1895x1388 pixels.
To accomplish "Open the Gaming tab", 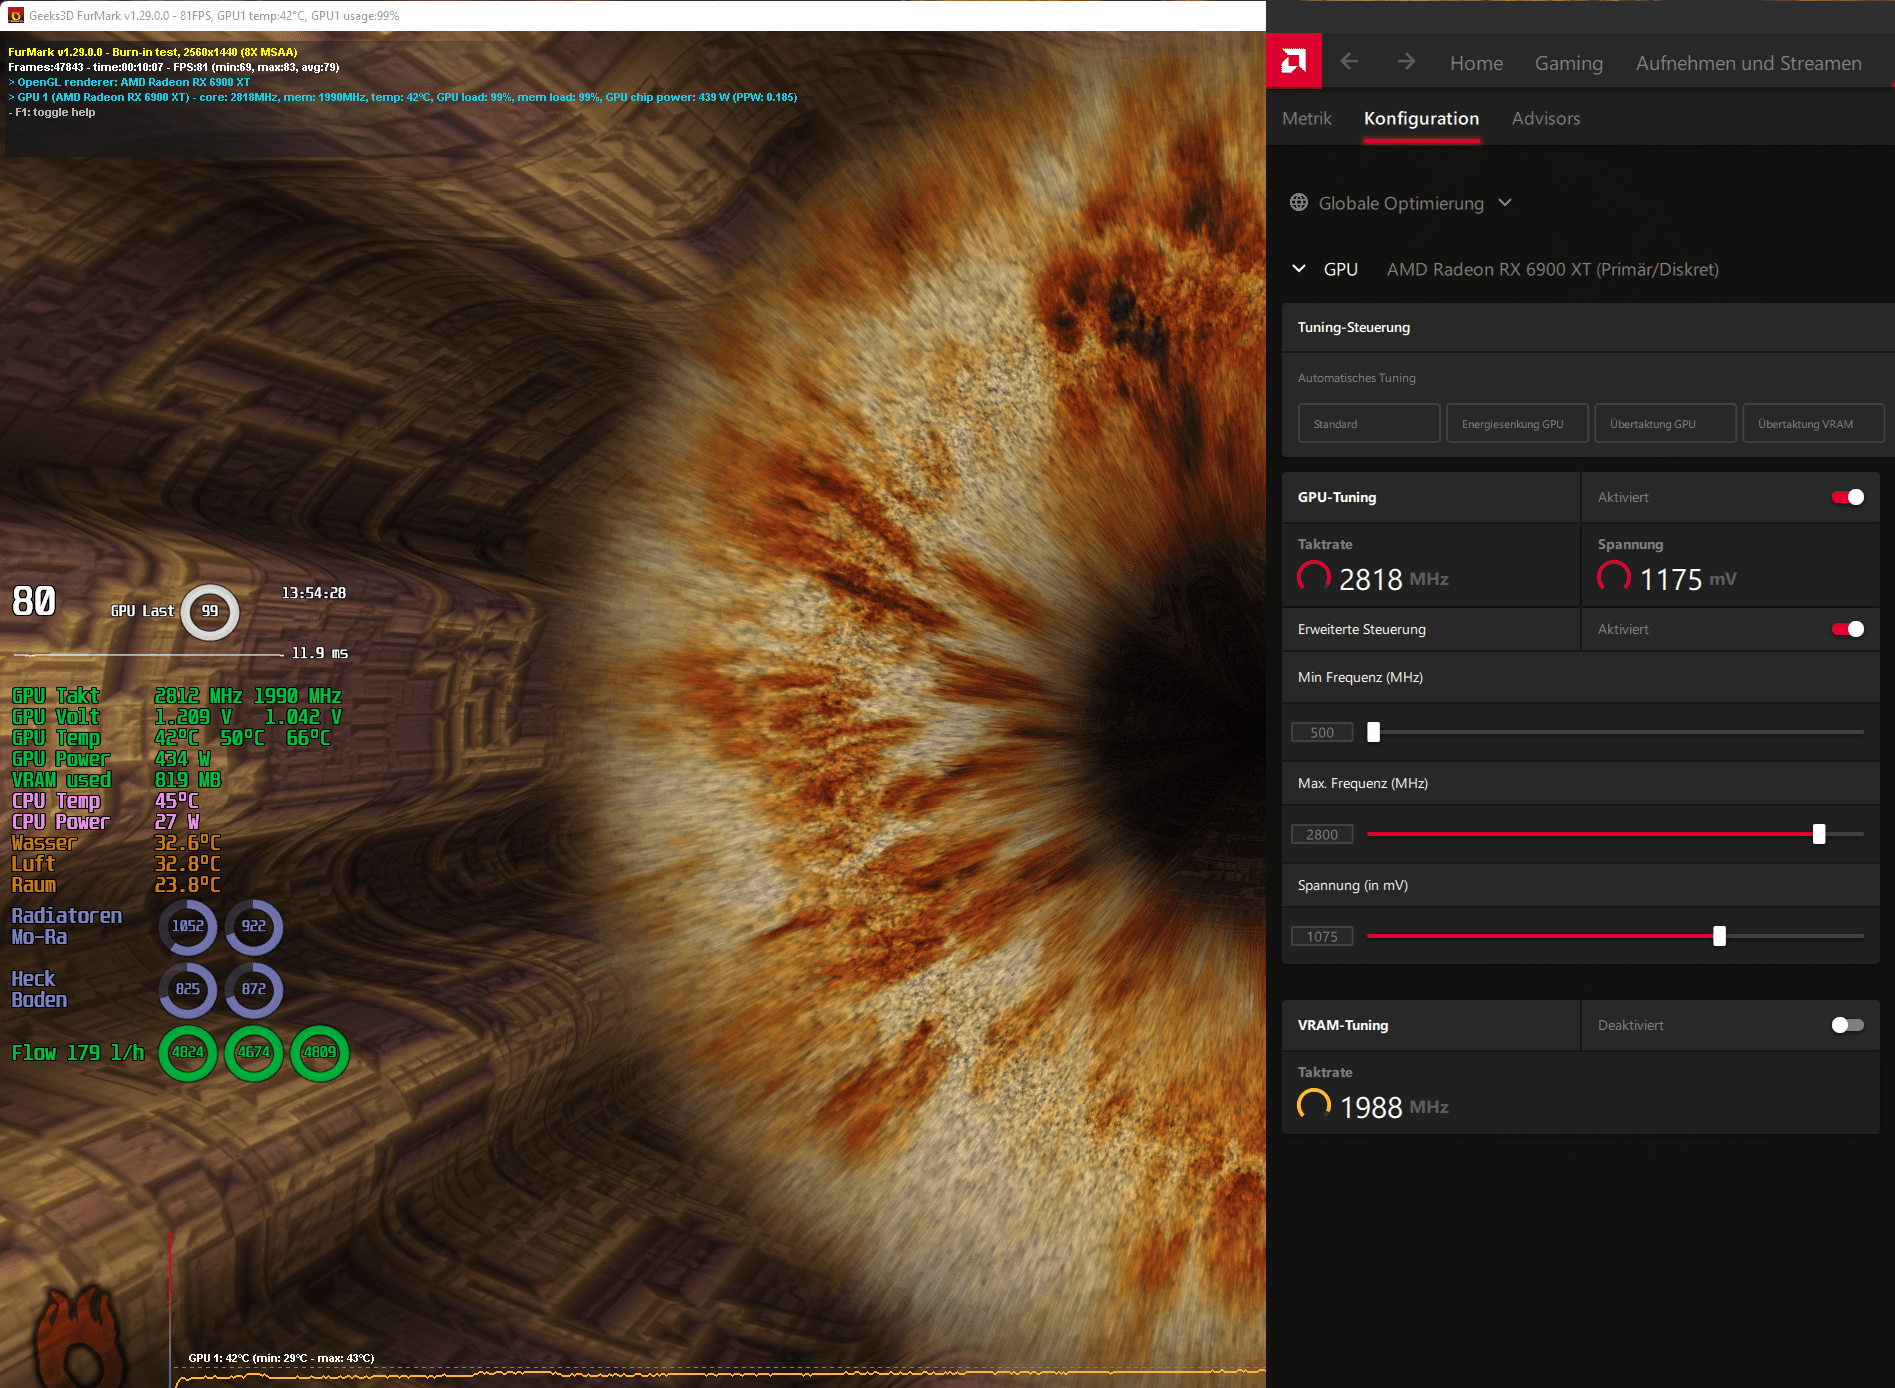I will coord(1568,63).
